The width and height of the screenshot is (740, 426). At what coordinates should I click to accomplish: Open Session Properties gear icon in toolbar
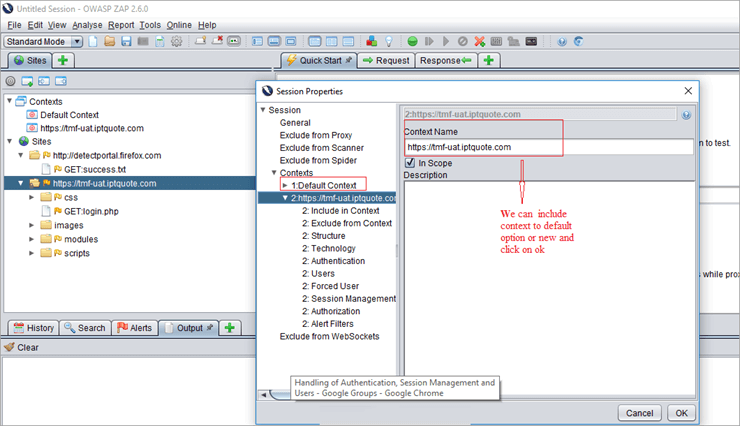tap(177, 42)
